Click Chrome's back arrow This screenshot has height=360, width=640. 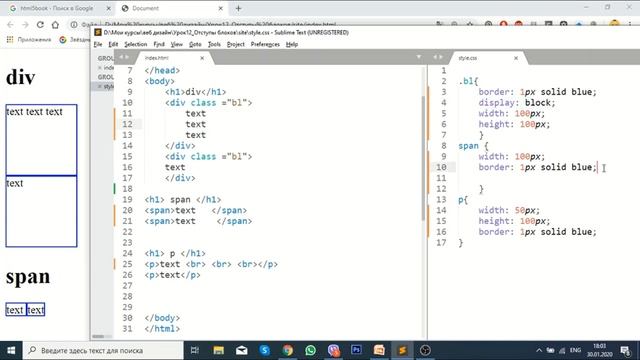coord(10,25)
